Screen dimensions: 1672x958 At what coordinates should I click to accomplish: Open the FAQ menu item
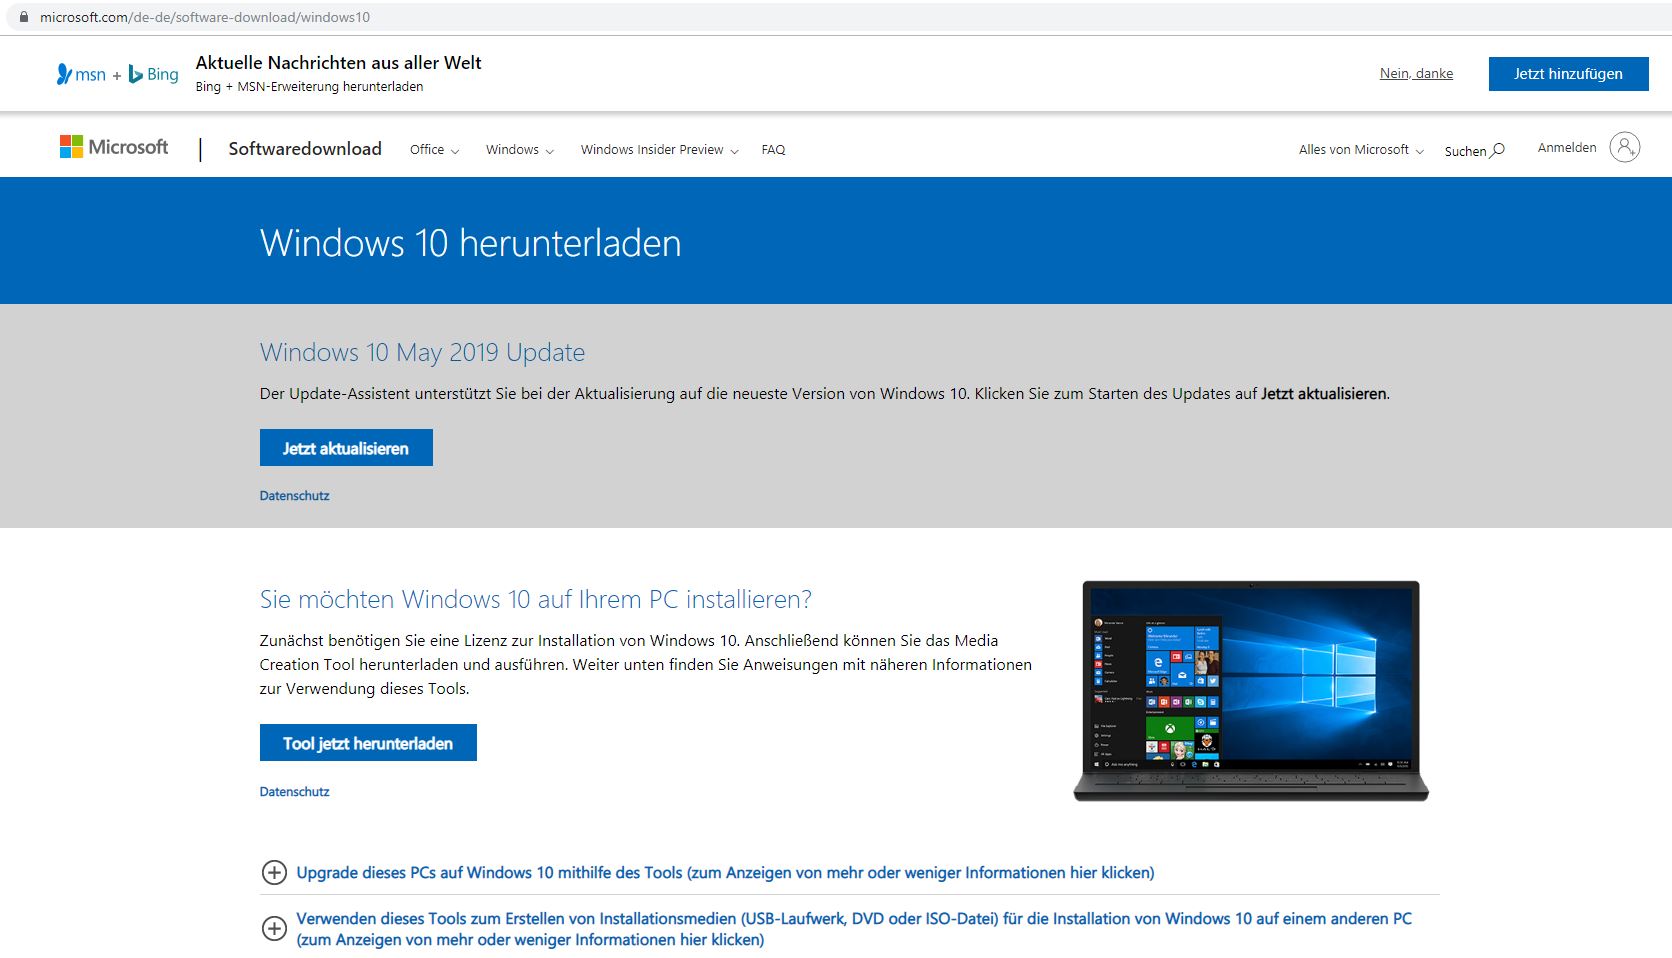click(x=773, y=150)
